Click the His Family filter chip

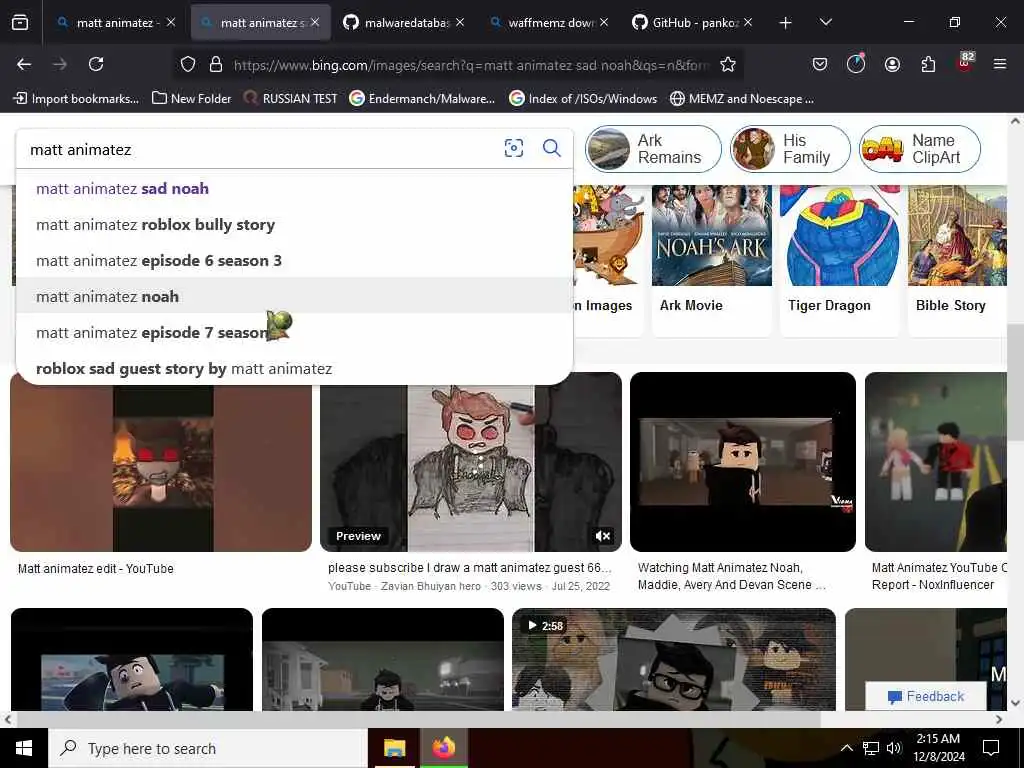[x=790, y=149]
